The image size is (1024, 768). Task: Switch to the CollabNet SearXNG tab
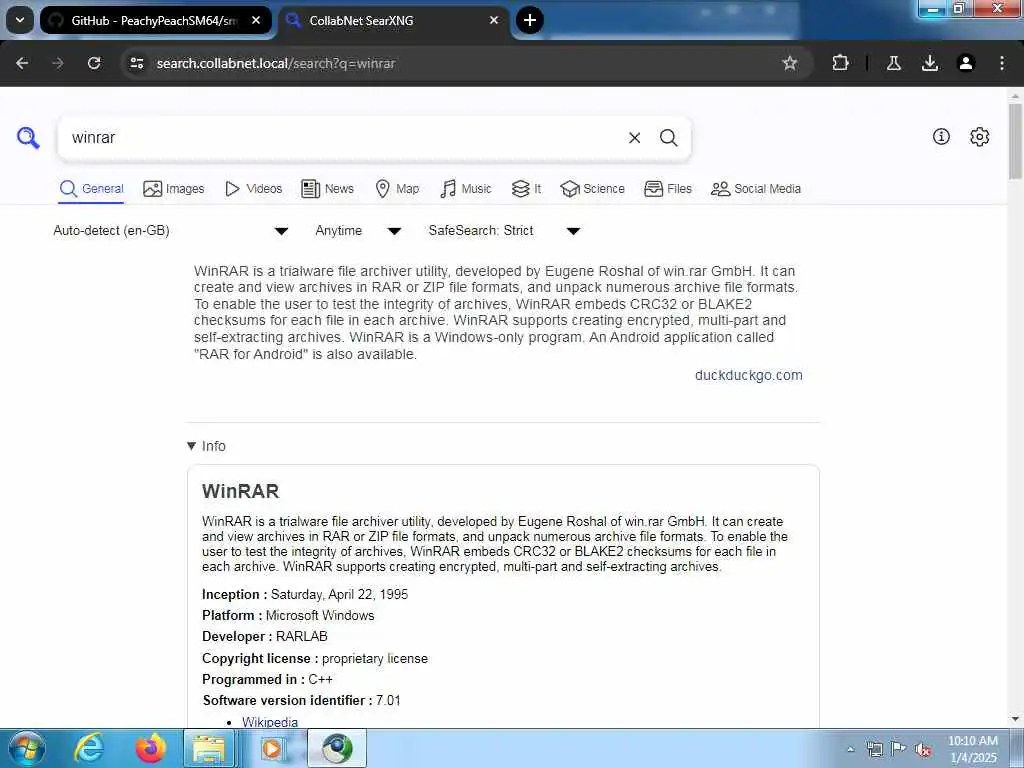click(x=394, y=20)
